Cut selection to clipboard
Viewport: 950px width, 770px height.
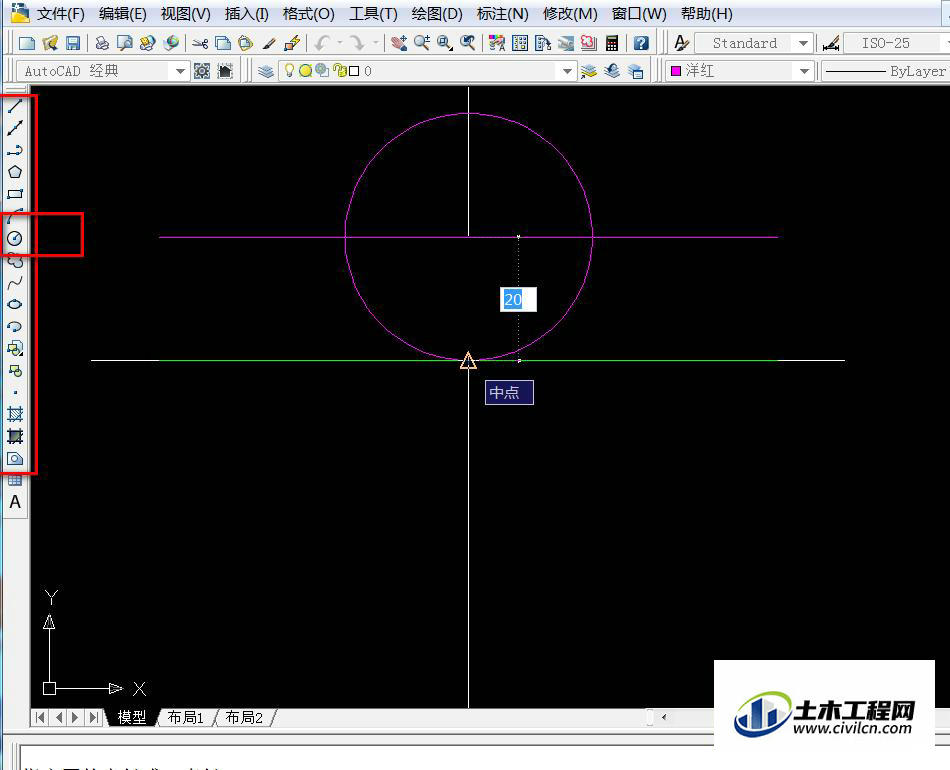click(200, 43)
